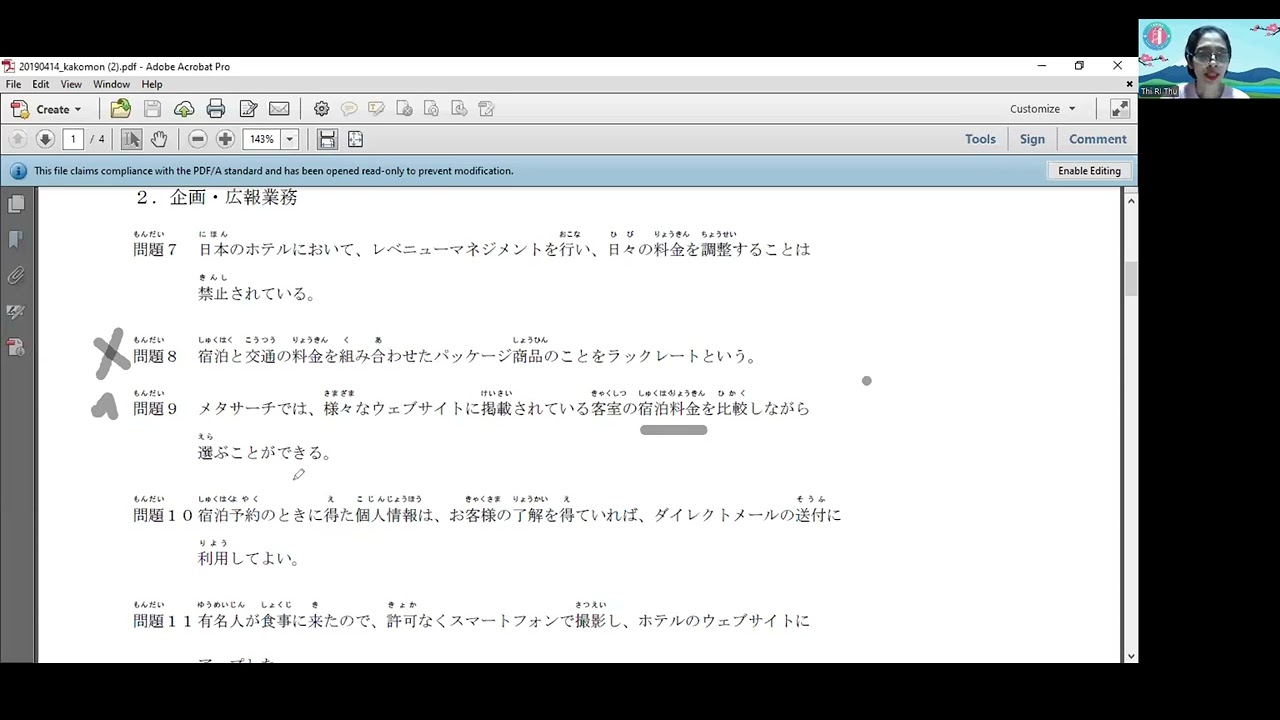Image resolution: width=1280 pixels, height=720 pixels.
Task: Click the text 問題７ label
Action: (155, 250)
